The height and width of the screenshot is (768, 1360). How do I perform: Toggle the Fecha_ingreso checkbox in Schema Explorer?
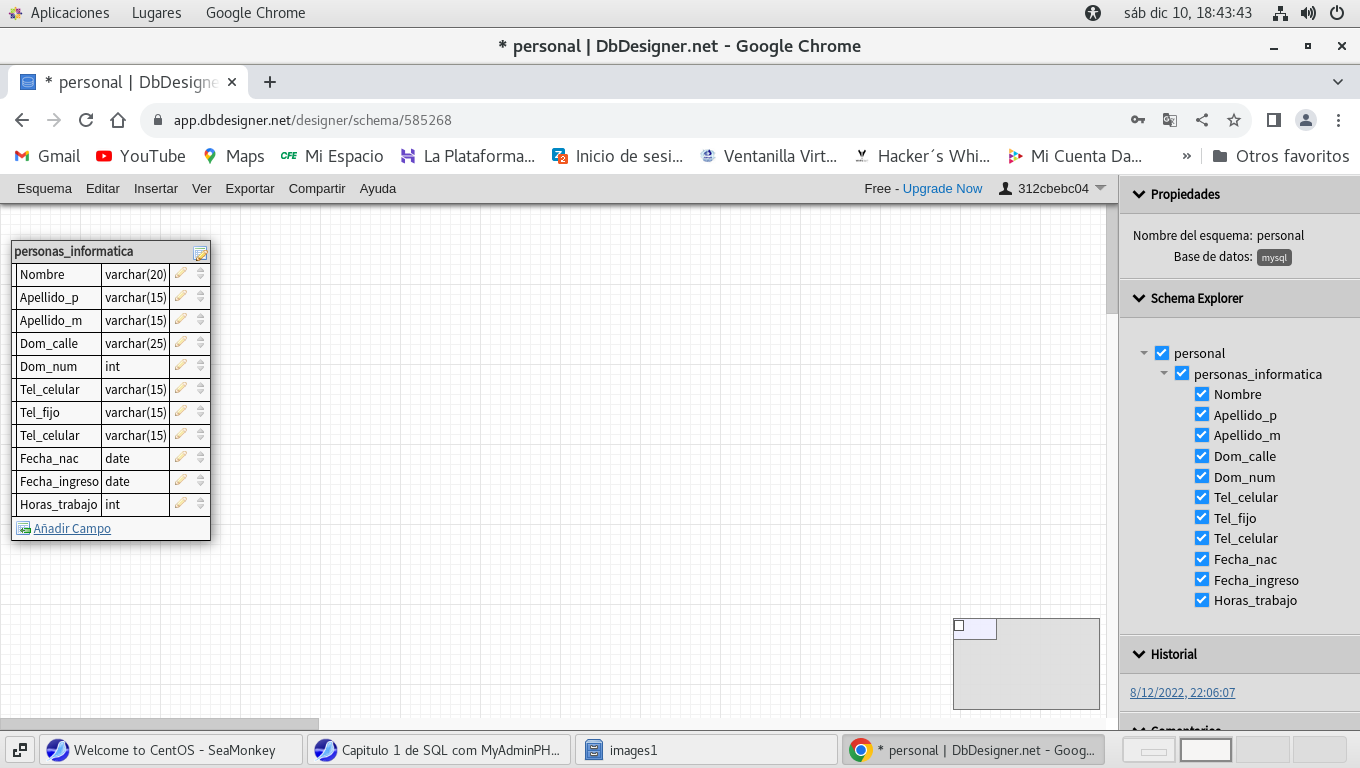[1202, 580]
